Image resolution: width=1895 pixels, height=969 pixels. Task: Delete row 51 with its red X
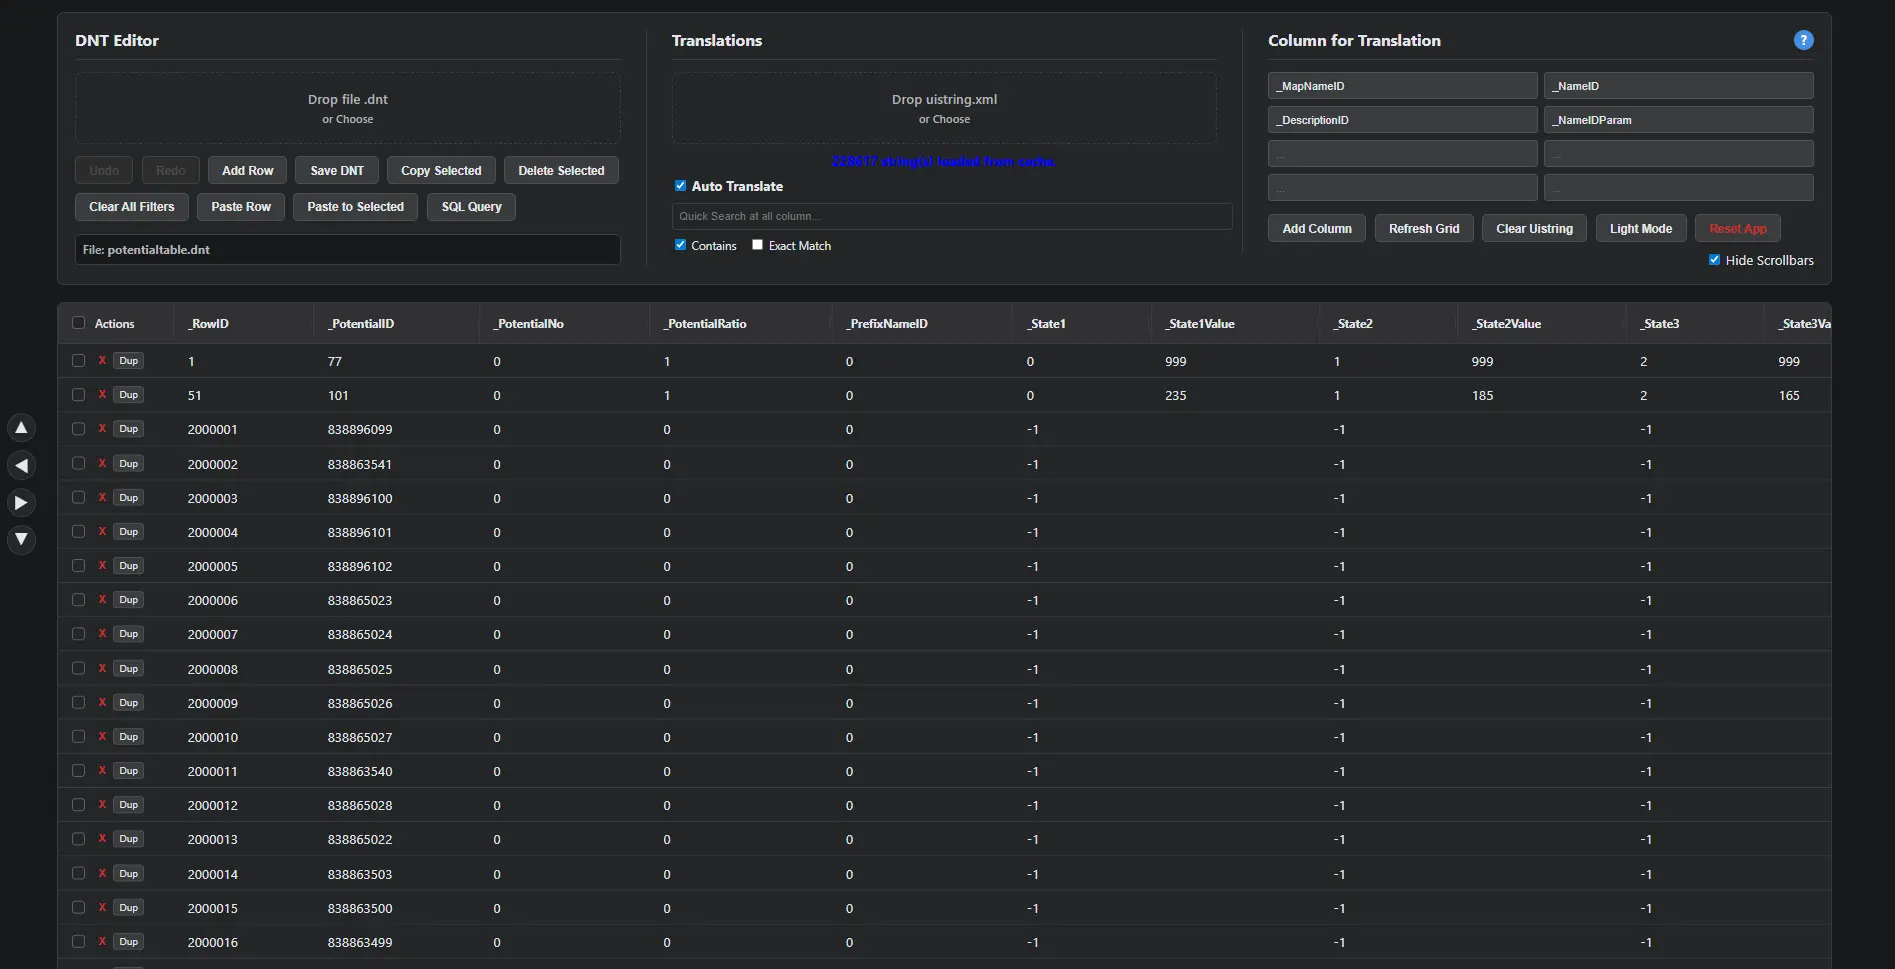click(x=102, y=395)
